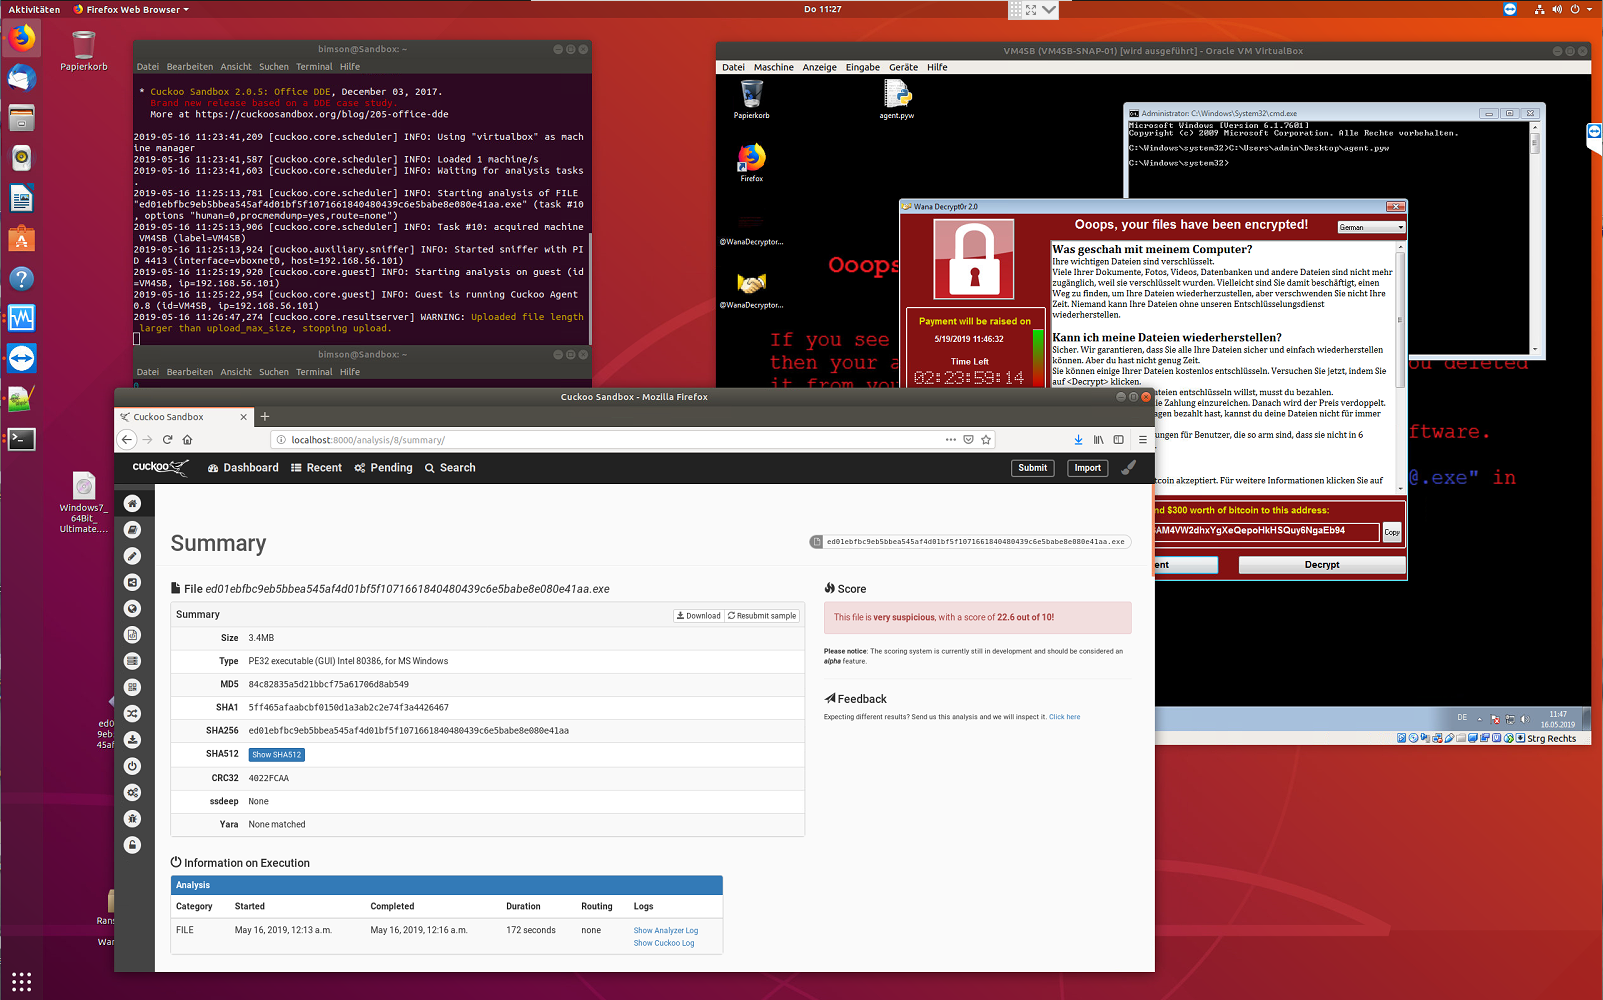The height and width of the screenshot is (1000, 1603).
Task: Download the analyzed sample file
Action: tap(698, 616)
